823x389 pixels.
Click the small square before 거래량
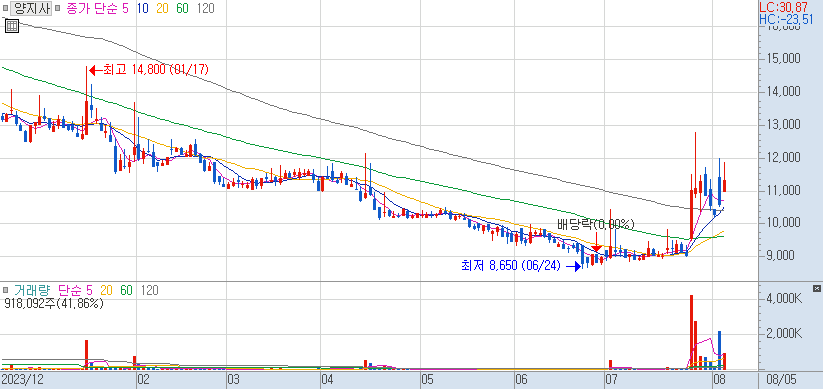point(5,290)
